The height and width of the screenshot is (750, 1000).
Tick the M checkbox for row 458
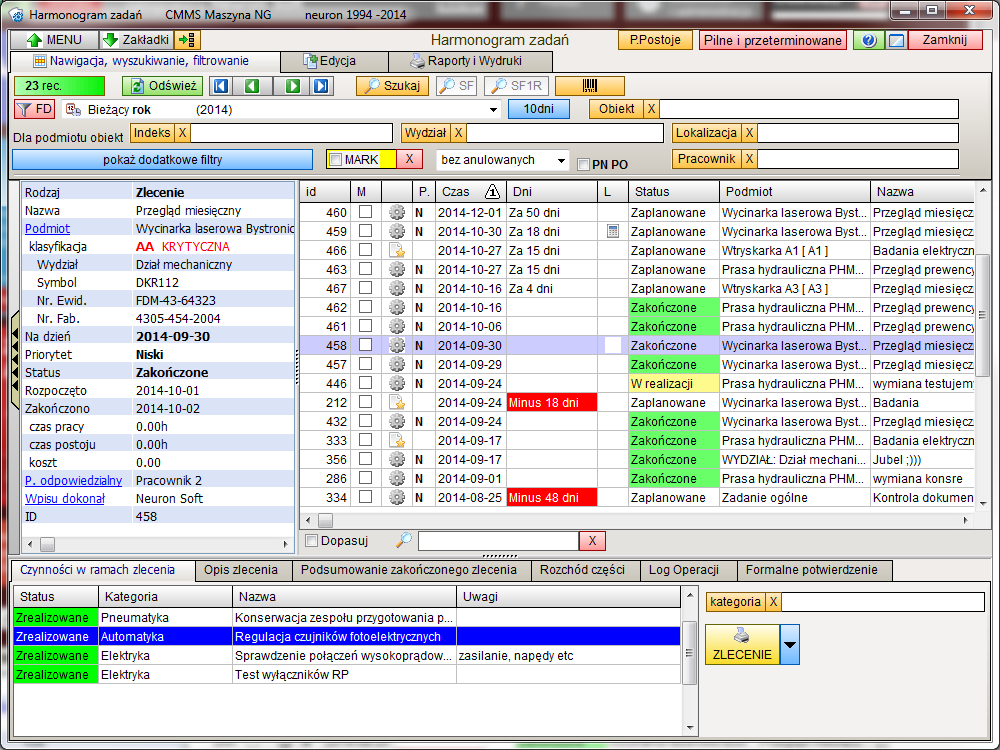pyautogui.click(x=365, y=345)
